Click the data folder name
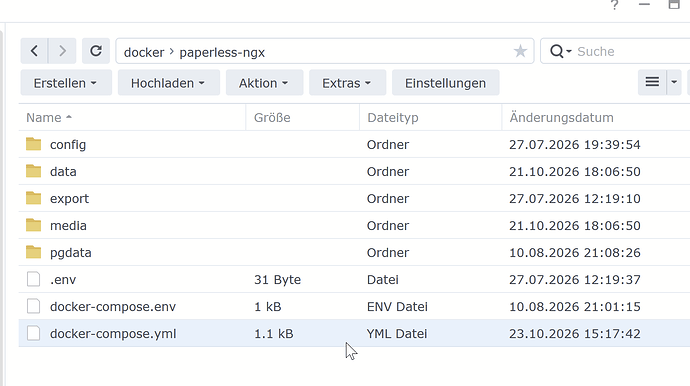Image resolution: width=690 pixels, height=386 pixels. point(63,172)
